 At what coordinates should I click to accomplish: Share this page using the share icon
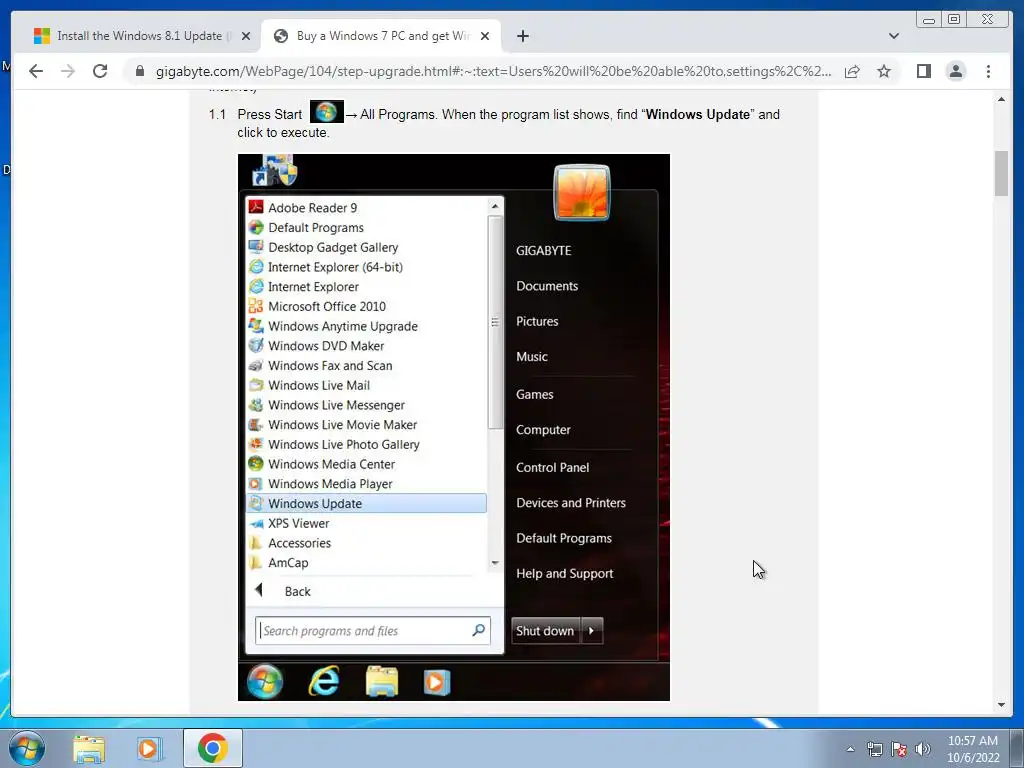[x=852, y=71]
